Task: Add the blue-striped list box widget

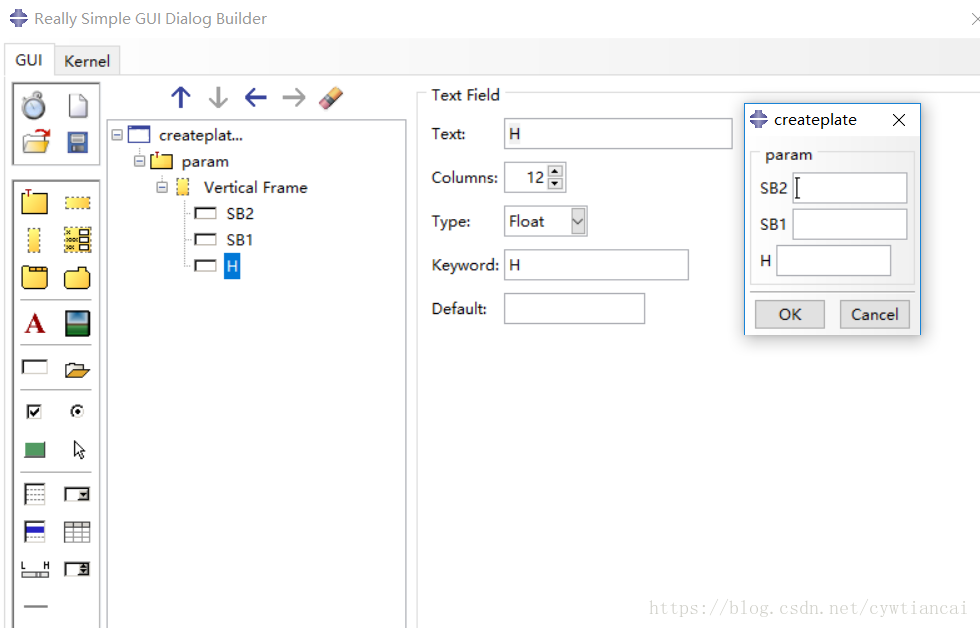Action: 34,532
